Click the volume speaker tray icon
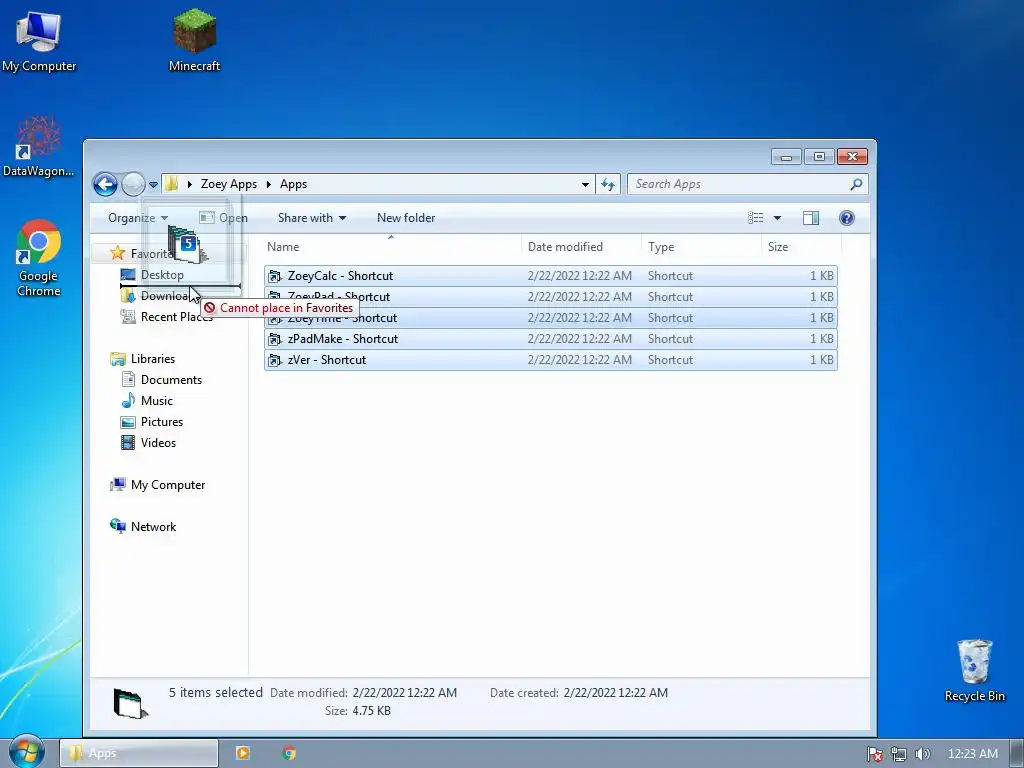The image size is (1024, 768). (922, 754)
